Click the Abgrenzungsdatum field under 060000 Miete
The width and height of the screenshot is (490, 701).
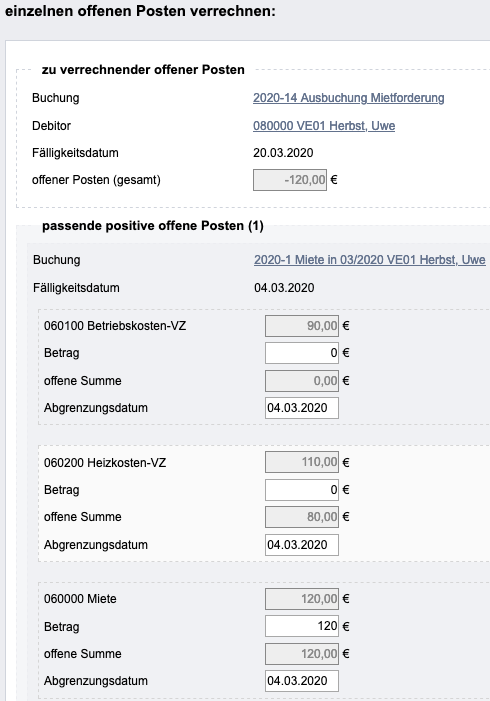click(302, 681)
